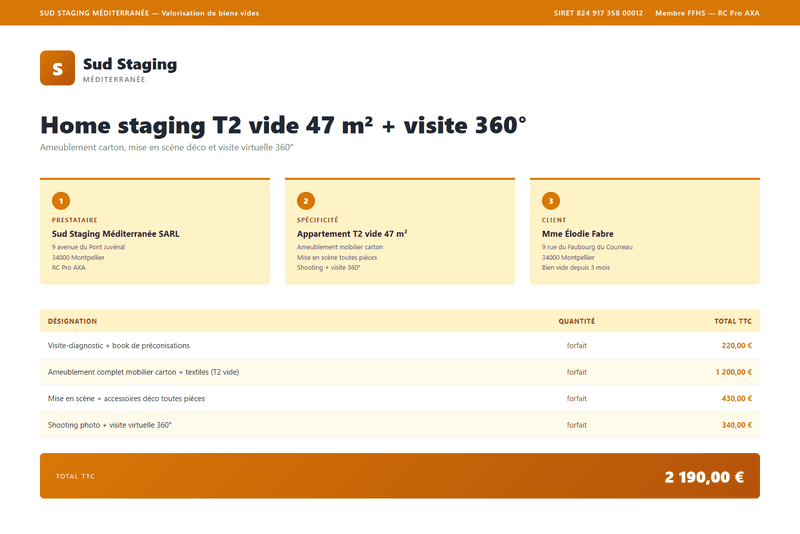Click client name Mme Élodie Fabre
Image resolution: width=800 pixels, height=534 pixels.
(x=578, y=234)
